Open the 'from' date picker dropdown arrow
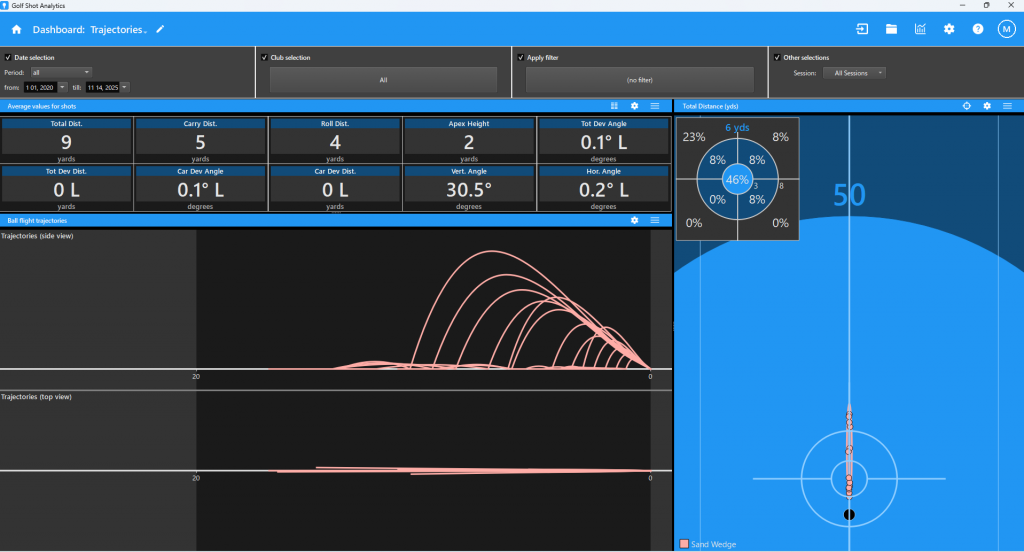Screen dimensions: 1024x552 click(63, 88)
